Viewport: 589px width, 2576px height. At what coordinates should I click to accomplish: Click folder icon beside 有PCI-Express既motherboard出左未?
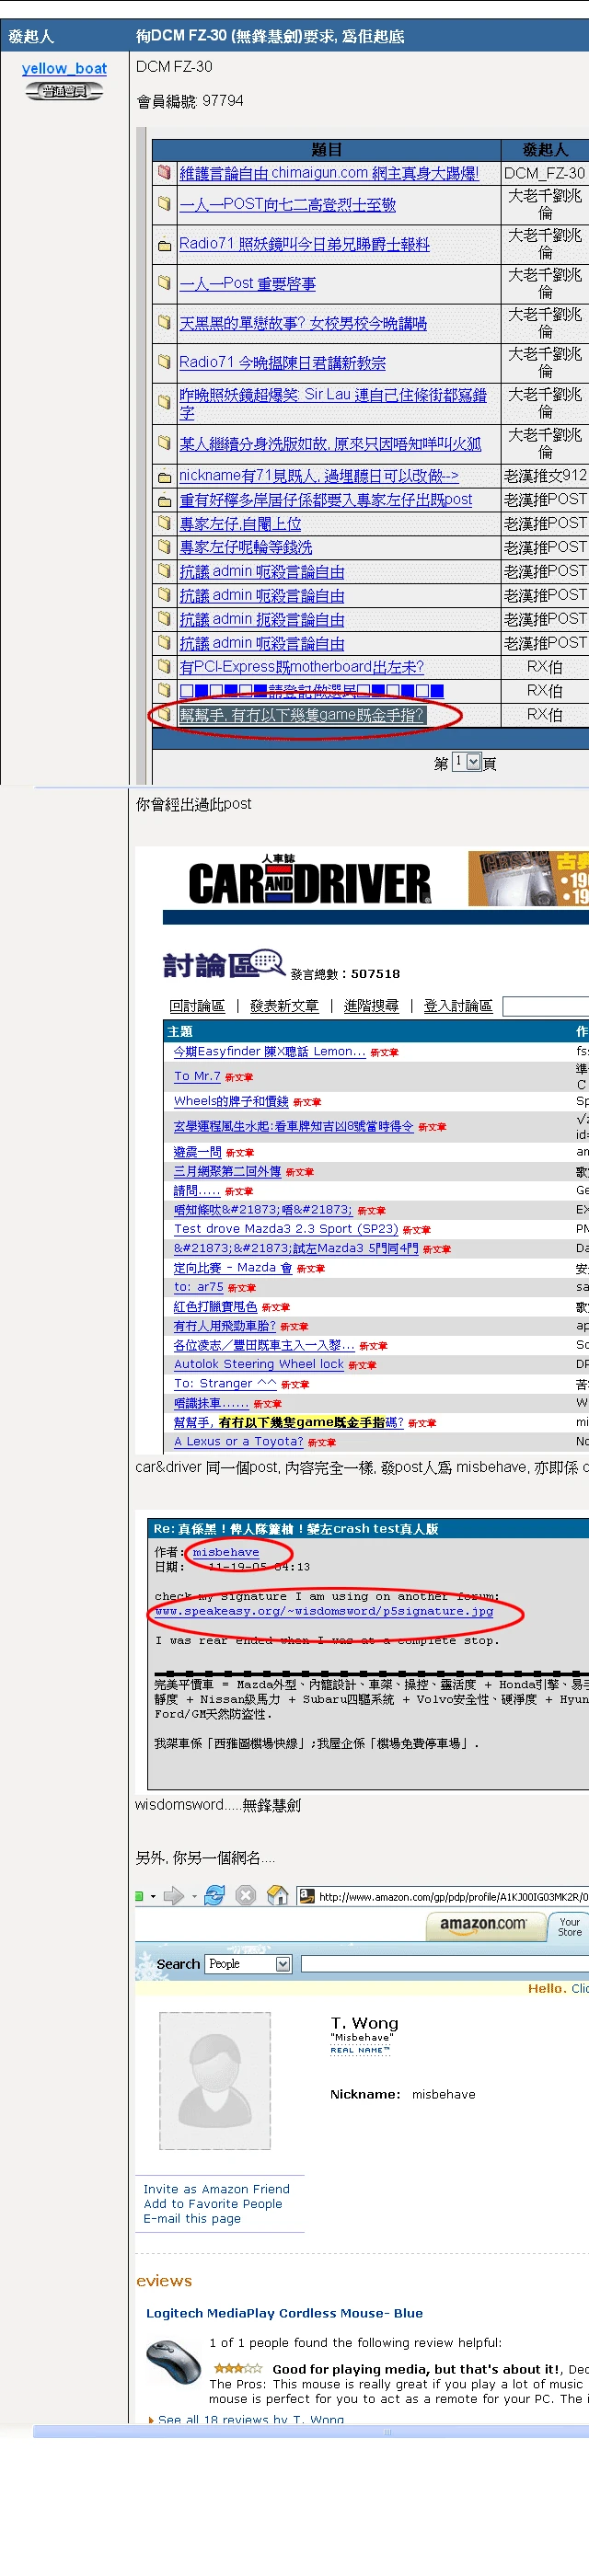(x=164, y=666)
